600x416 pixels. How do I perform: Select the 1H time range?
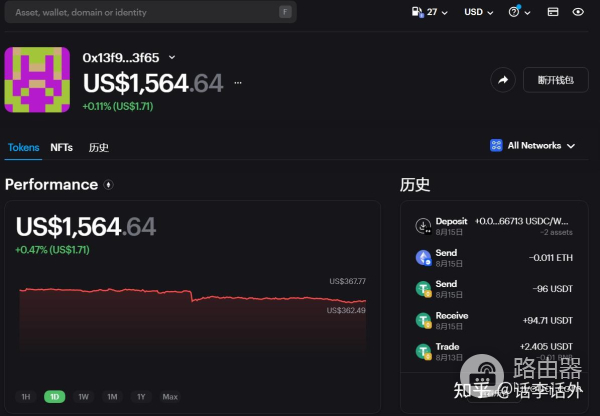point(26,396)
